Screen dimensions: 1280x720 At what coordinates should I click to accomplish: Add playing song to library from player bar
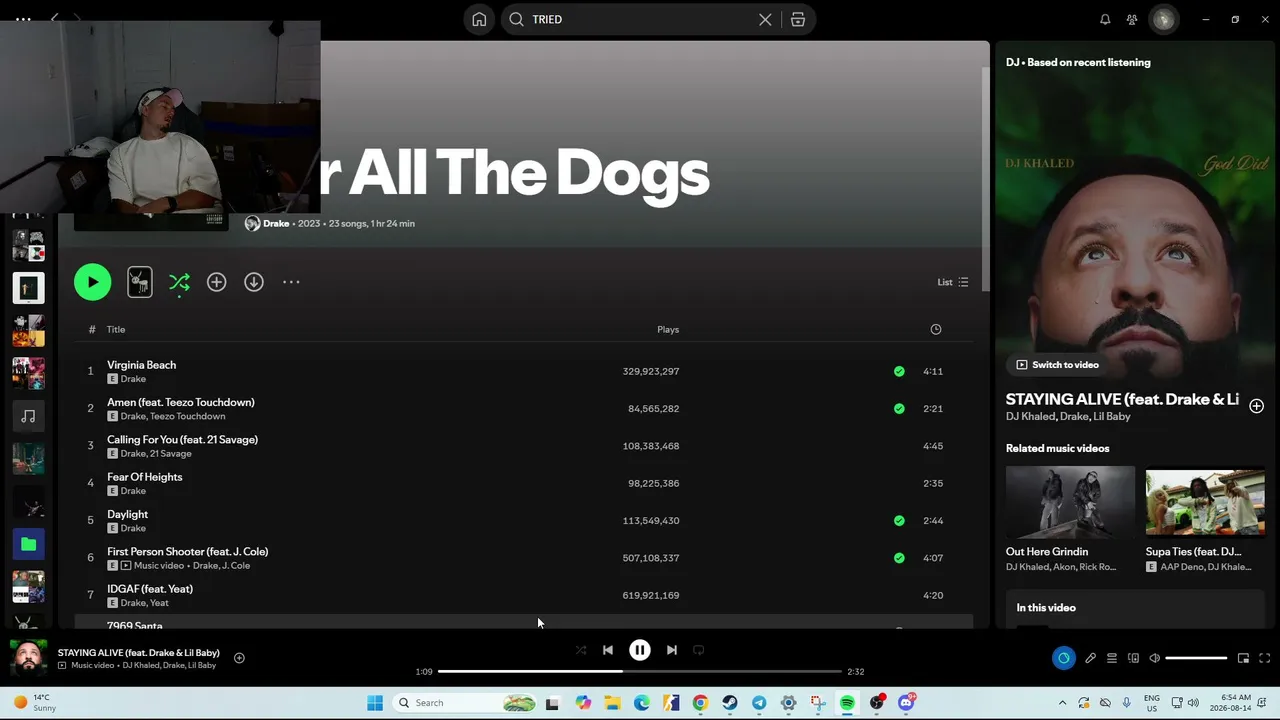239,658
